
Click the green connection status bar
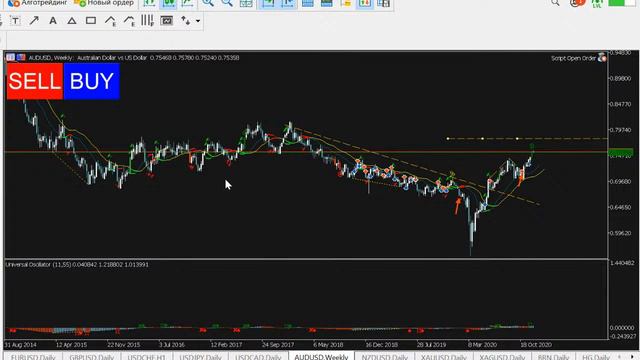pos(621,3)
